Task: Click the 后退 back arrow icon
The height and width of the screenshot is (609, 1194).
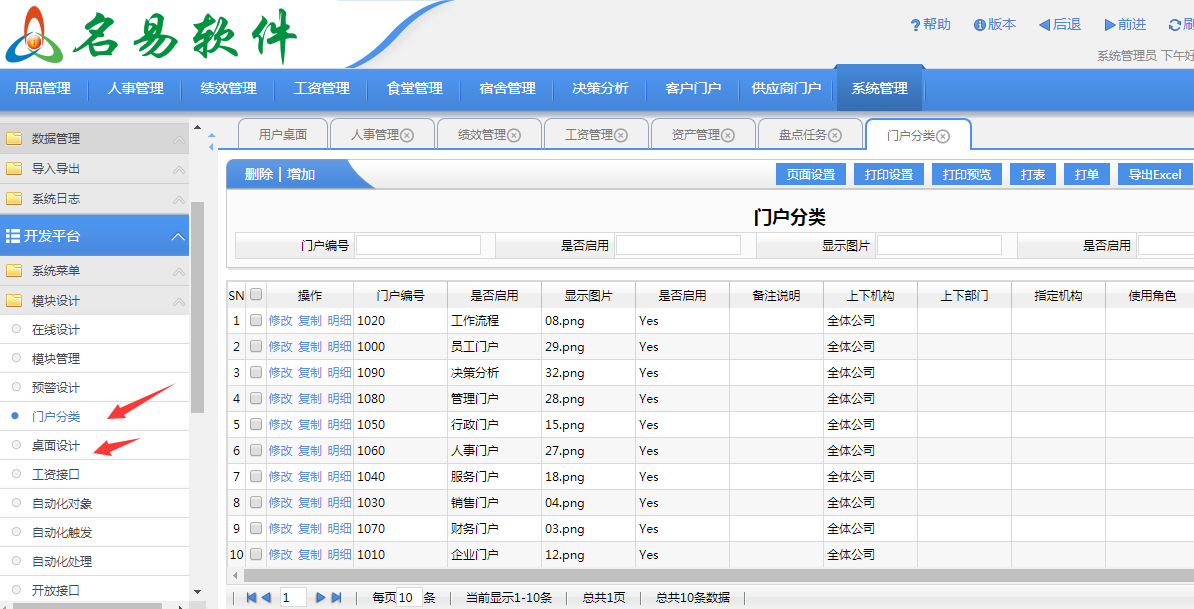Action: point(1044,25)
